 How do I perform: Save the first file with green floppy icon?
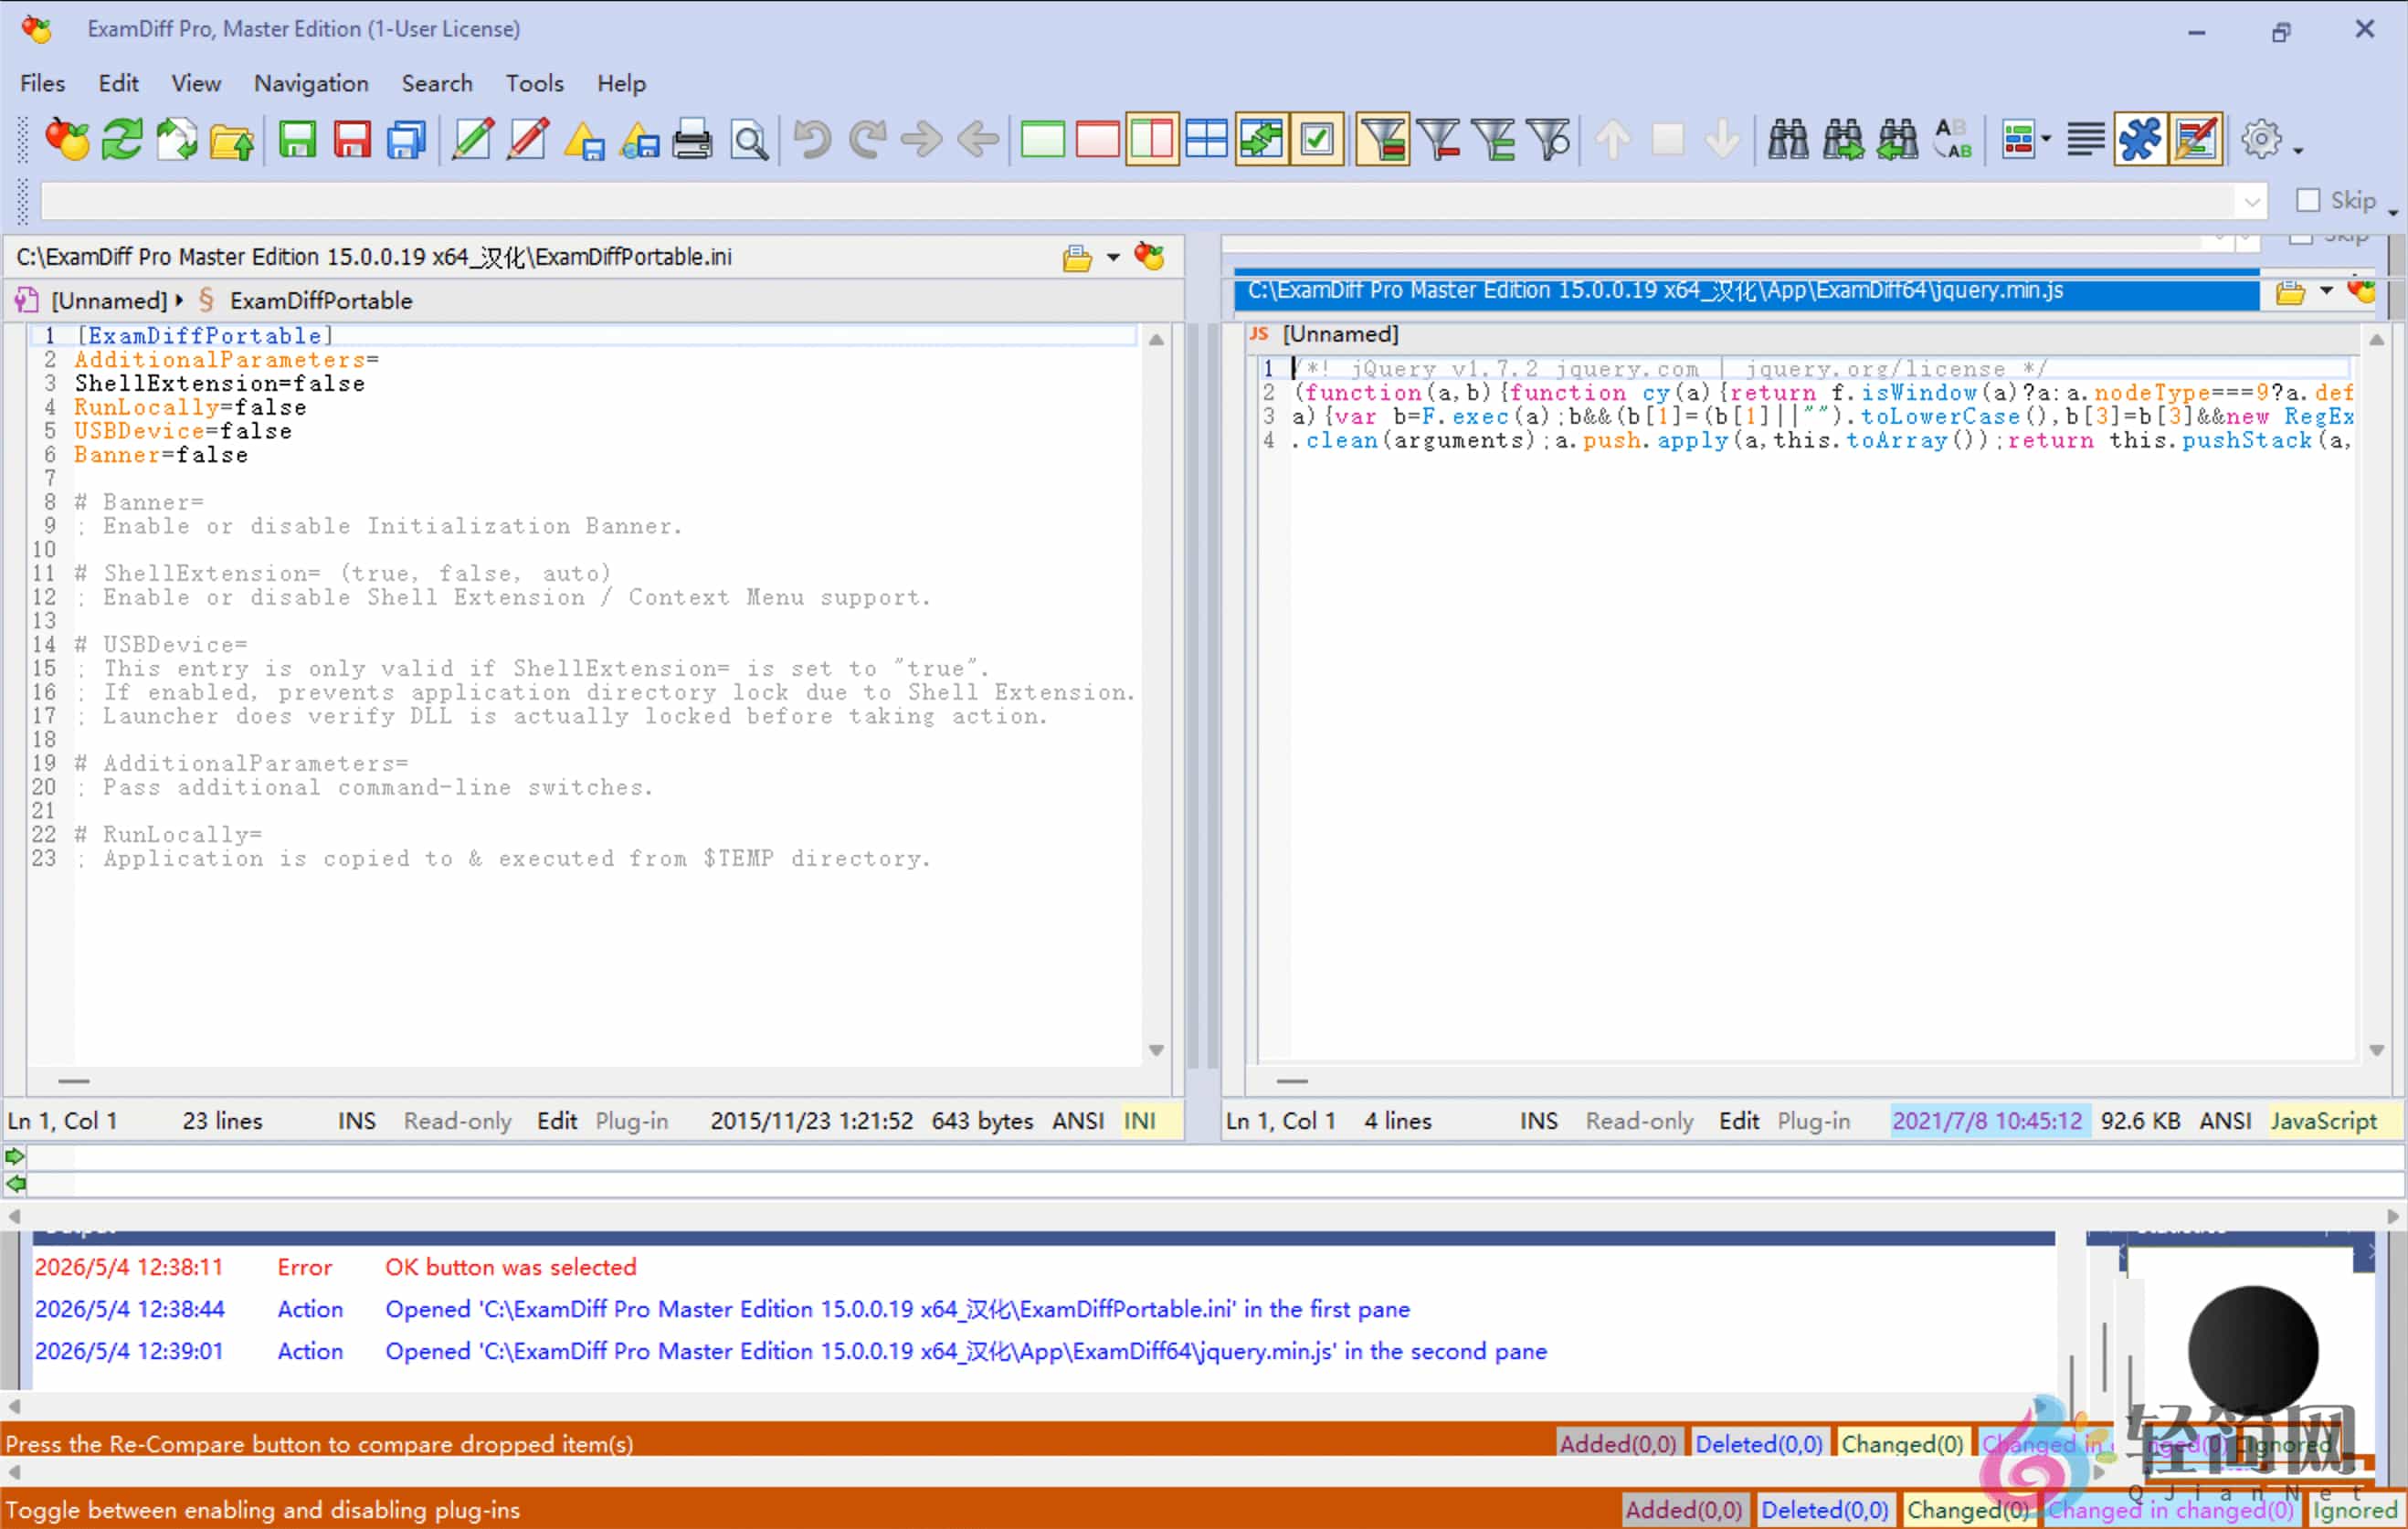click(297, 140)
